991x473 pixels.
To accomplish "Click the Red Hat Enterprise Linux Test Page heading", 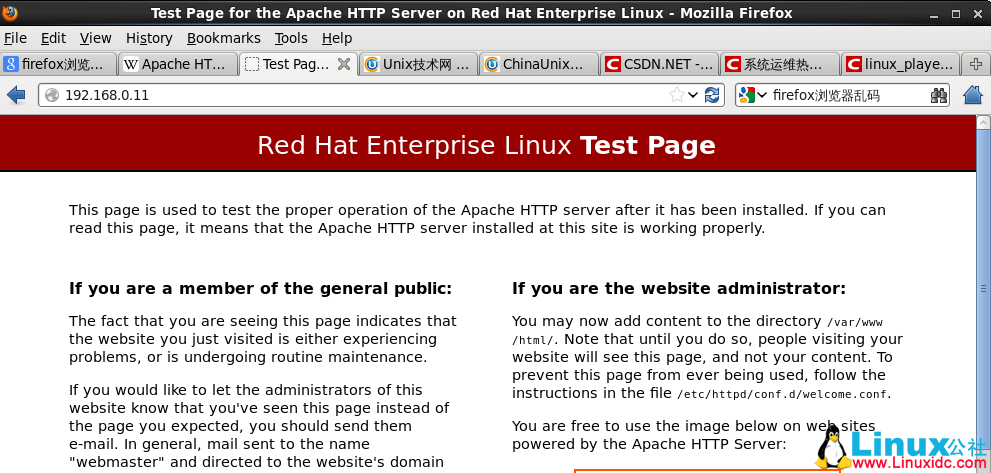I will (486, 145).
